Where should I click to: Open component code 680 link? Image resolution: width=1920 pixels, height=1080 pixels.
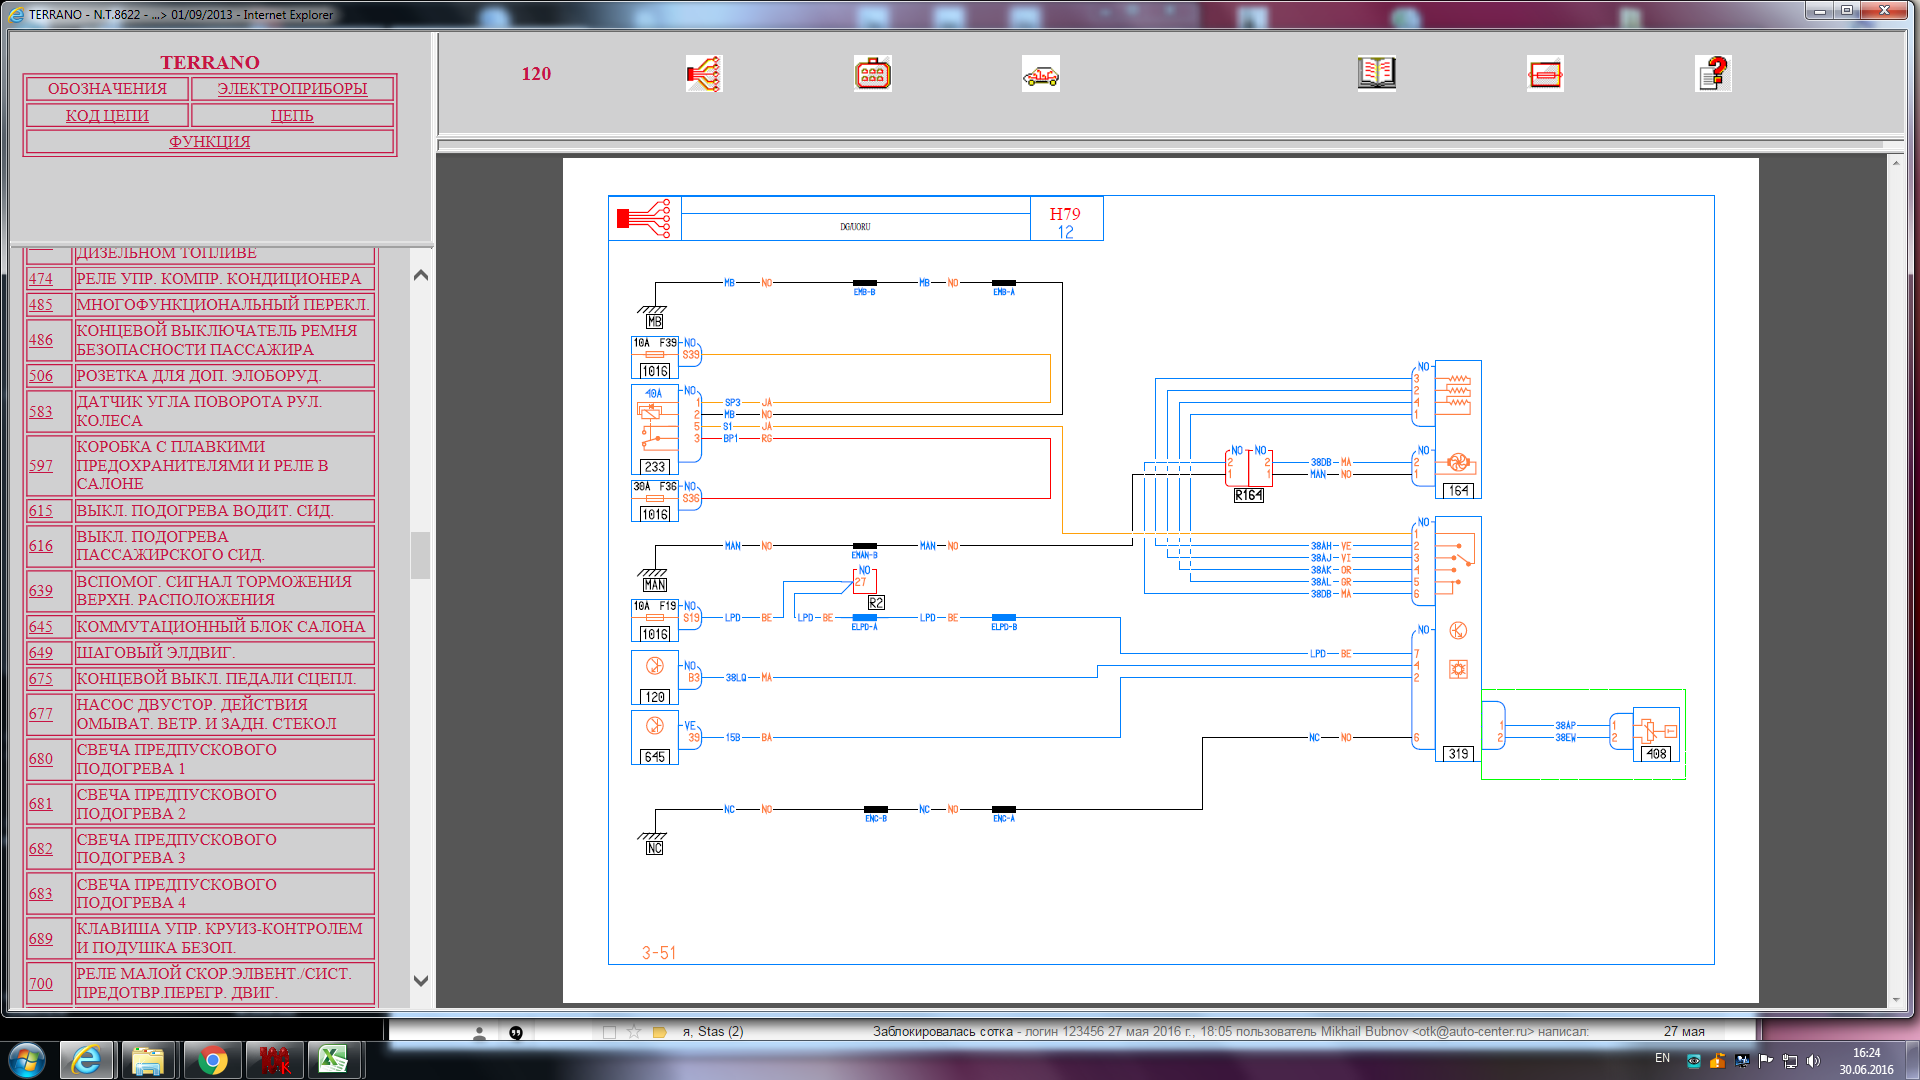coord(41,759)
